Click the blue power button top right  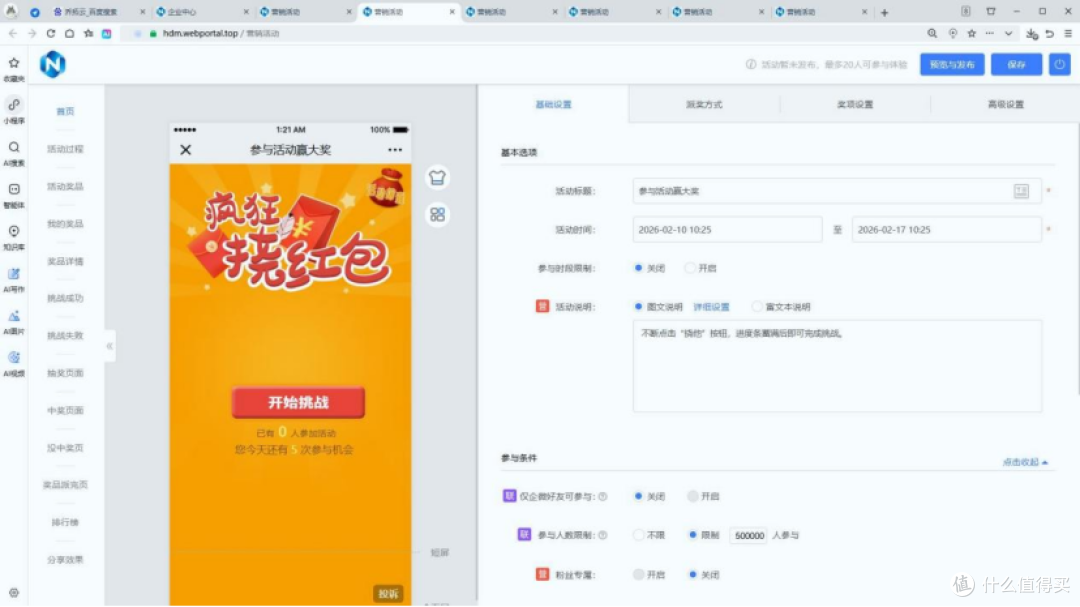pos(1059,65)
